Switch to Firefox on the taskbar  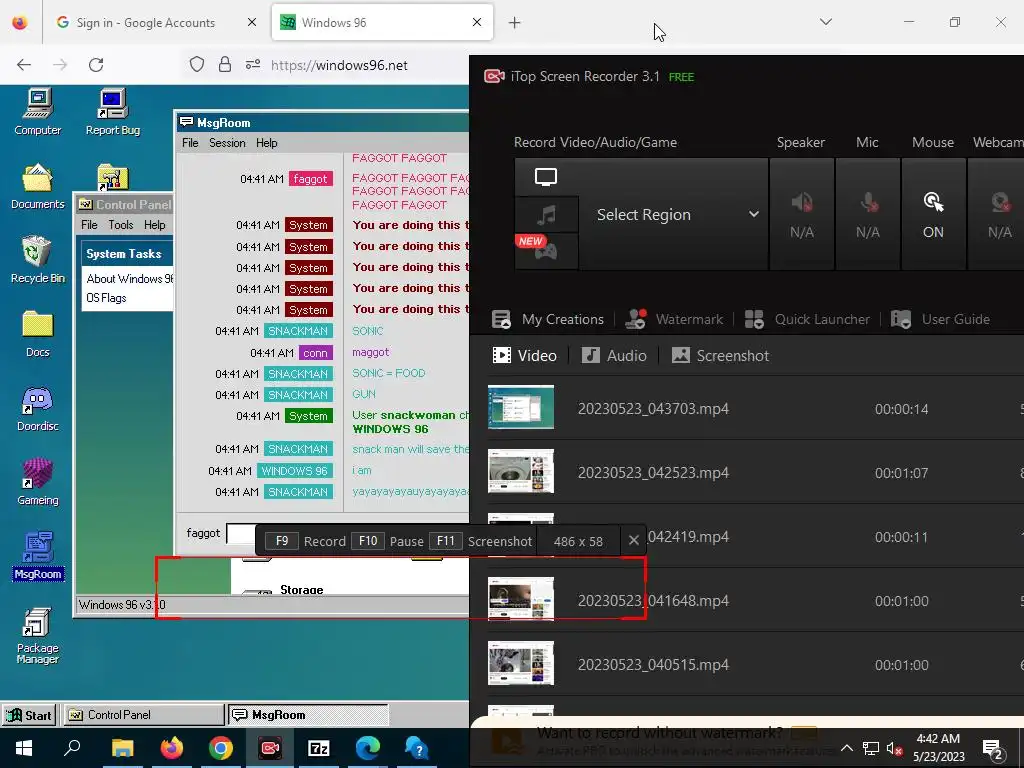(x=172, y=748)
